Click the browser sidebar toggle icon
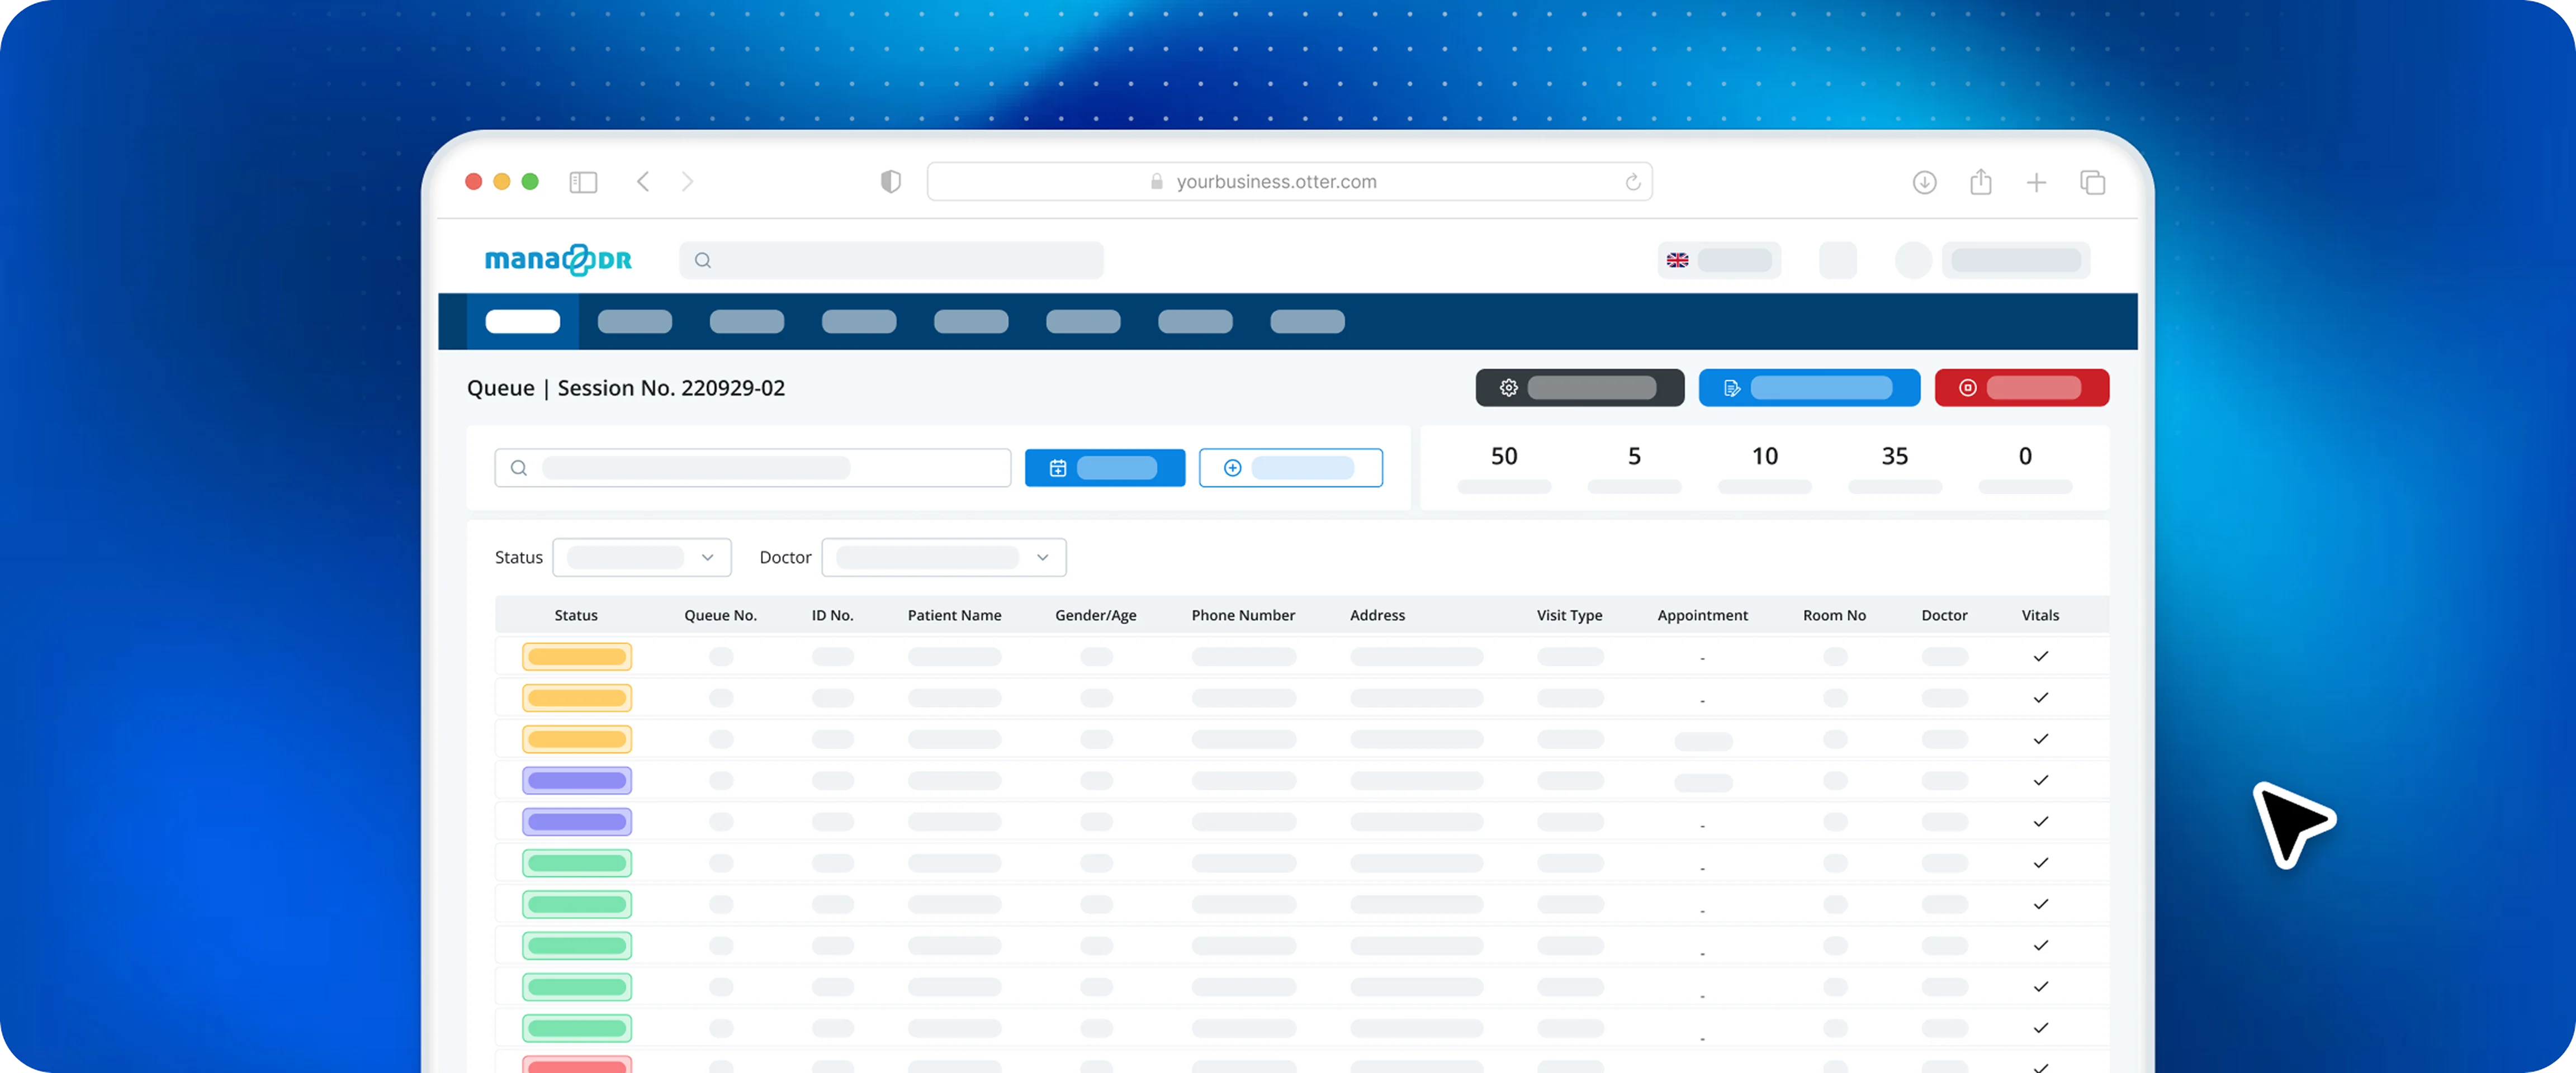The width and height of the screenshot is (2576, 1073). 583,182
